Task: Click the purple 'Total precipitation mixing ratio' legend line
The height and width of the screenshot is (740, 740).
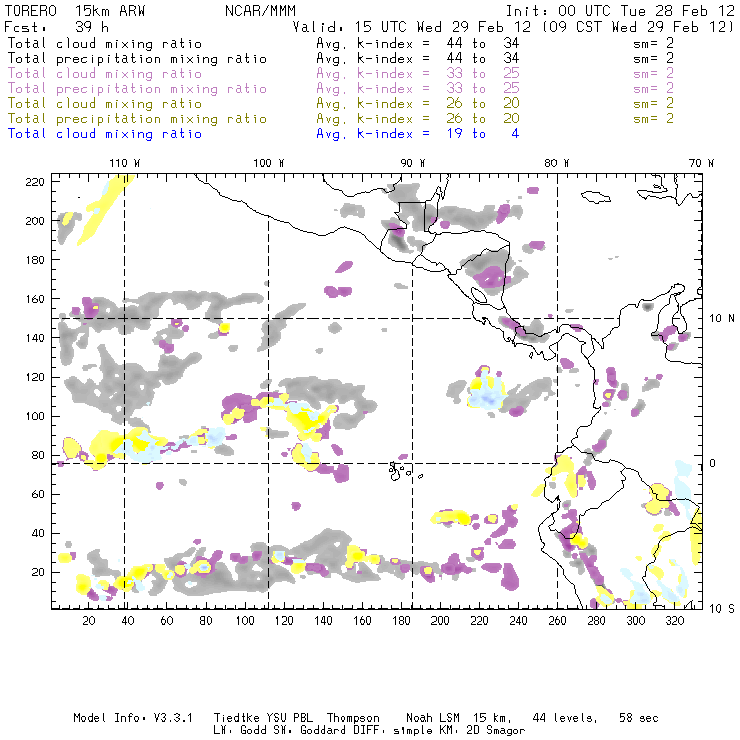Action: 137,89
